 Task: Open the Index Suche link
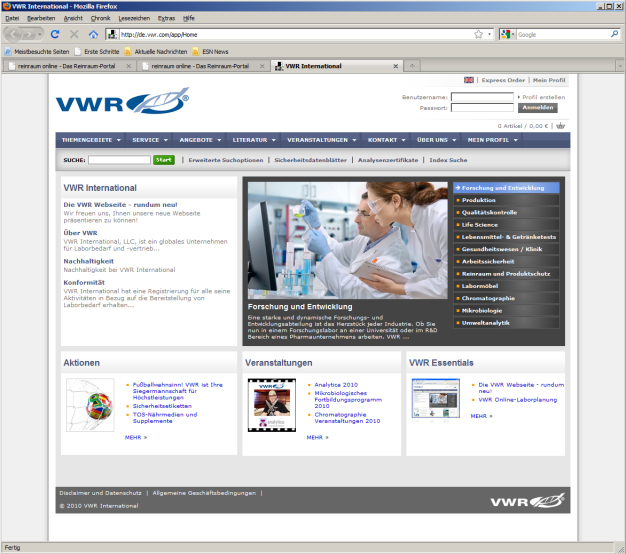point(448,160)
